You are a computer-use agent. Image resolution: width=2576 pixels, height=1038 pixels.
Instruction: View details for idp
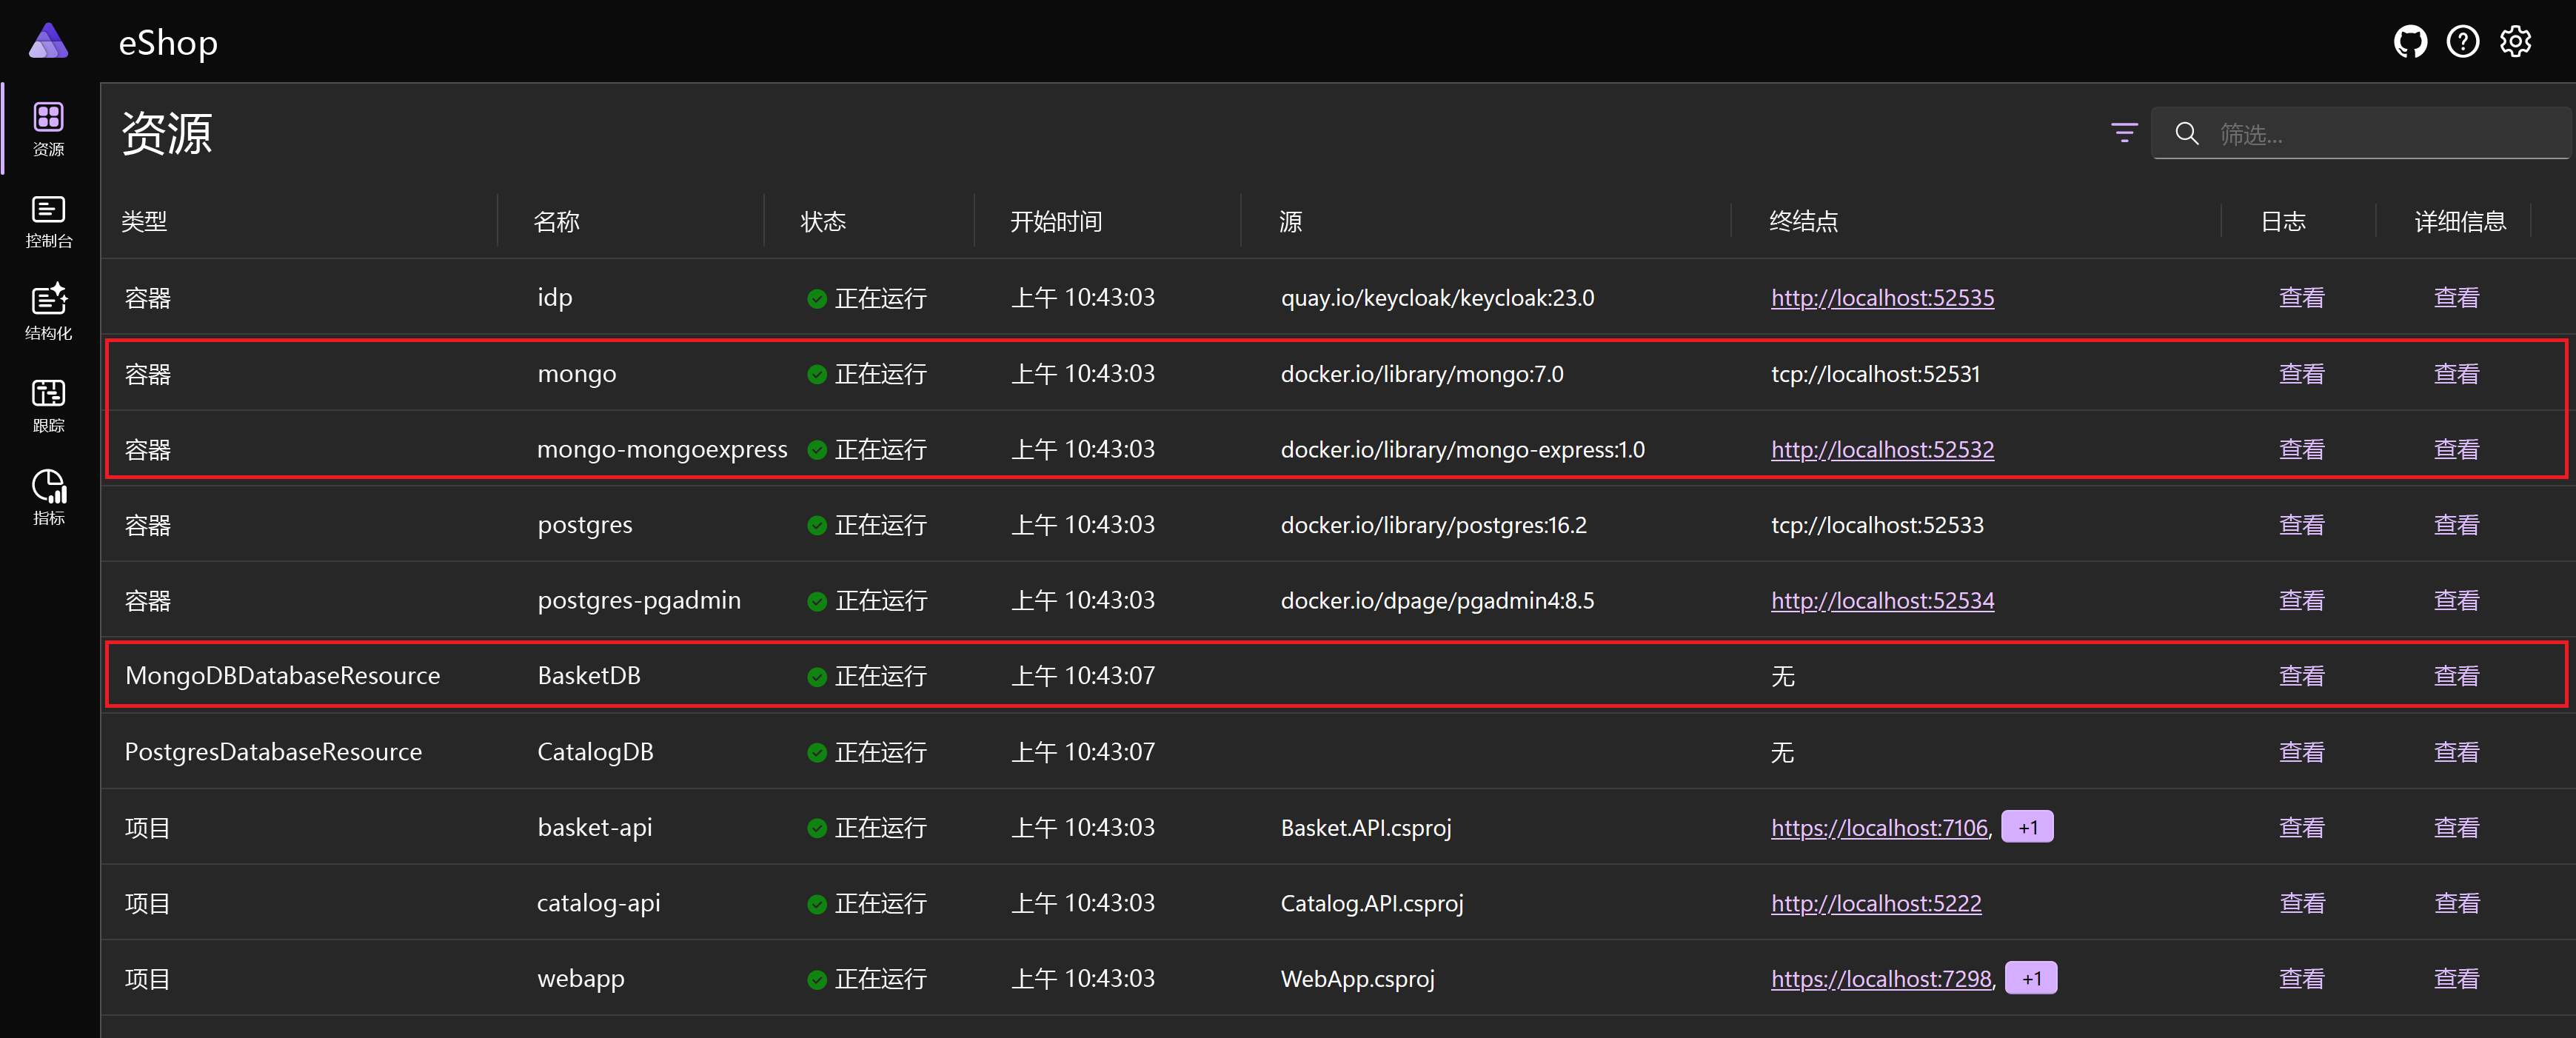2456,298
